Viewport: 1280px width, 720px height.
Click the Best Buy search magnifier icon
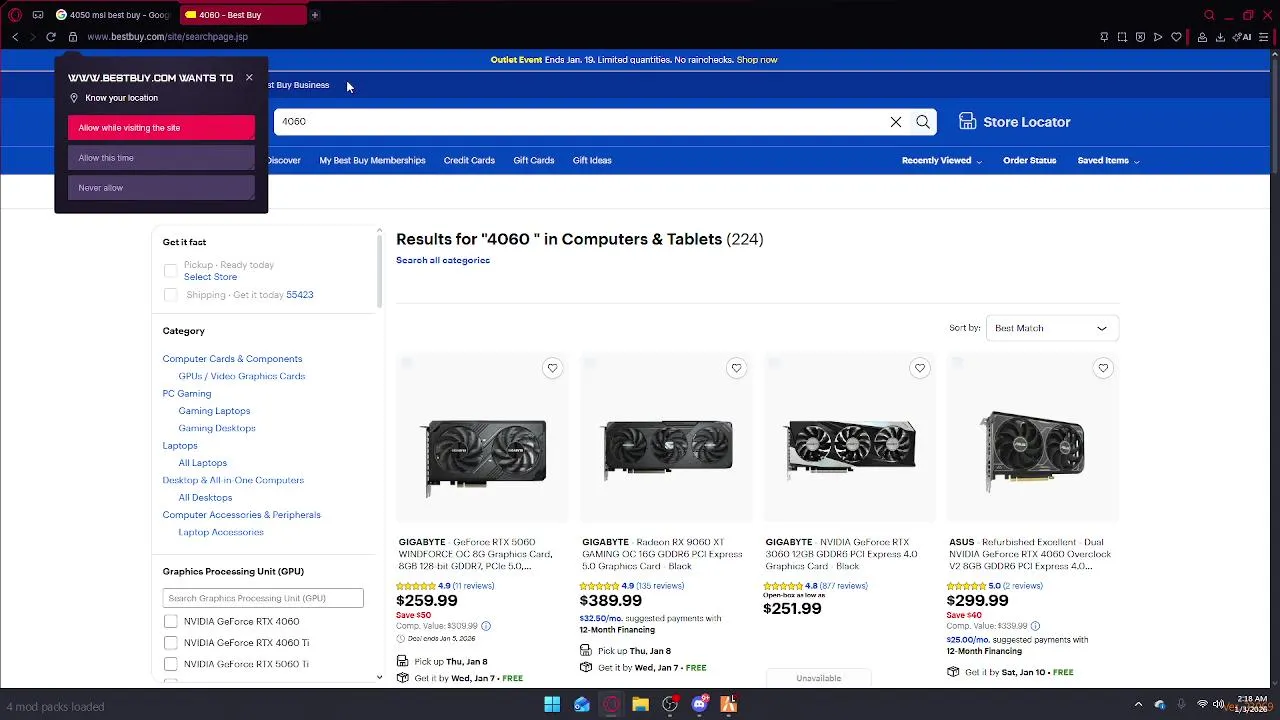[923, 122]
